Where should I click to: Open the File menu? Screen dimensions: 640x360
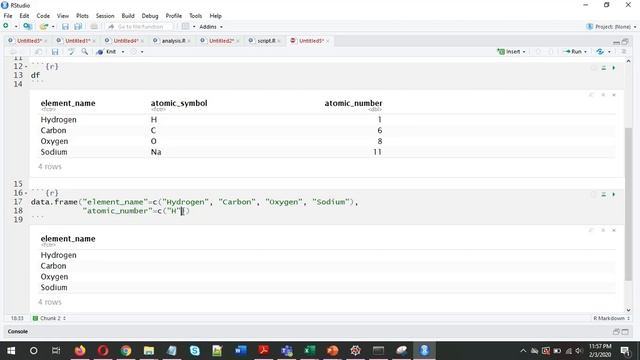(8, 16)
